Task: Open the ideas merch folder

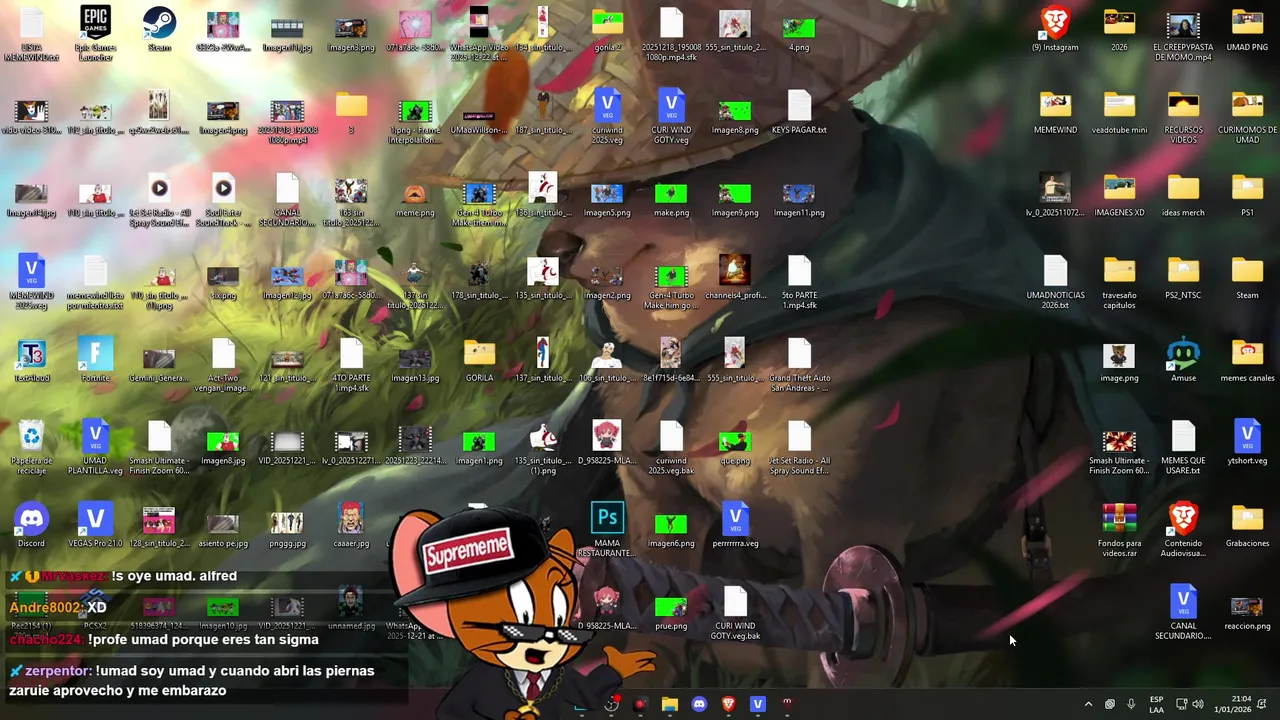Action: click(1183, 195)
